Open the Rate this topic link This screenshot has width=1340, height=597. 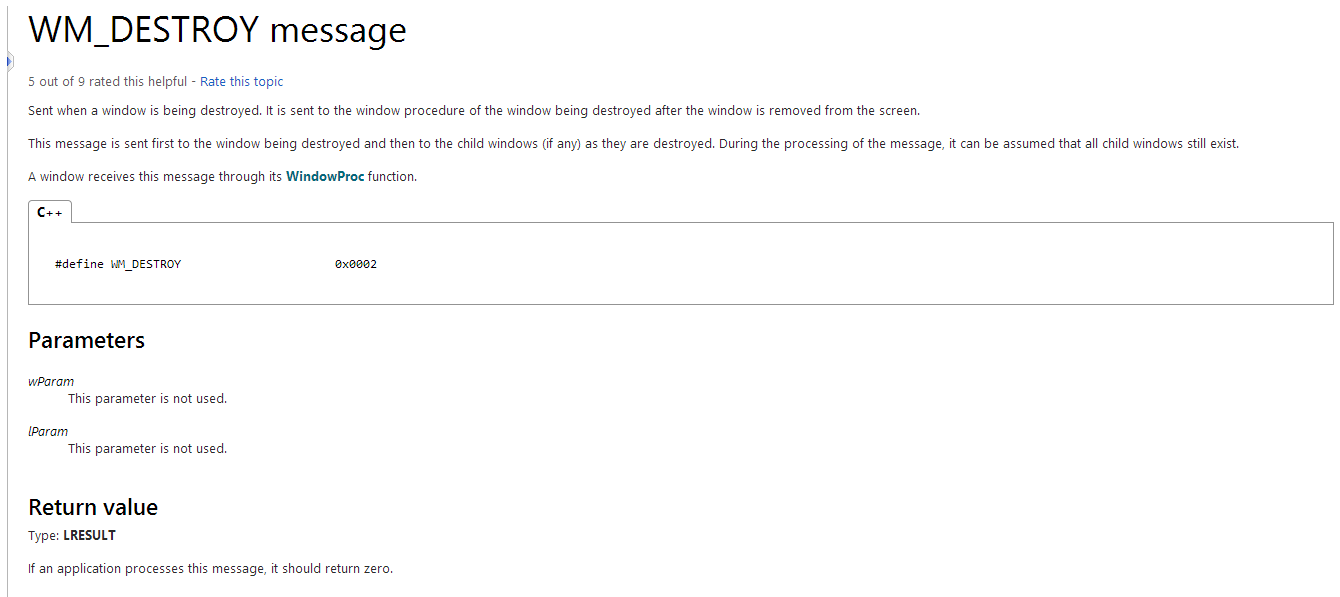tap(241, 82)
